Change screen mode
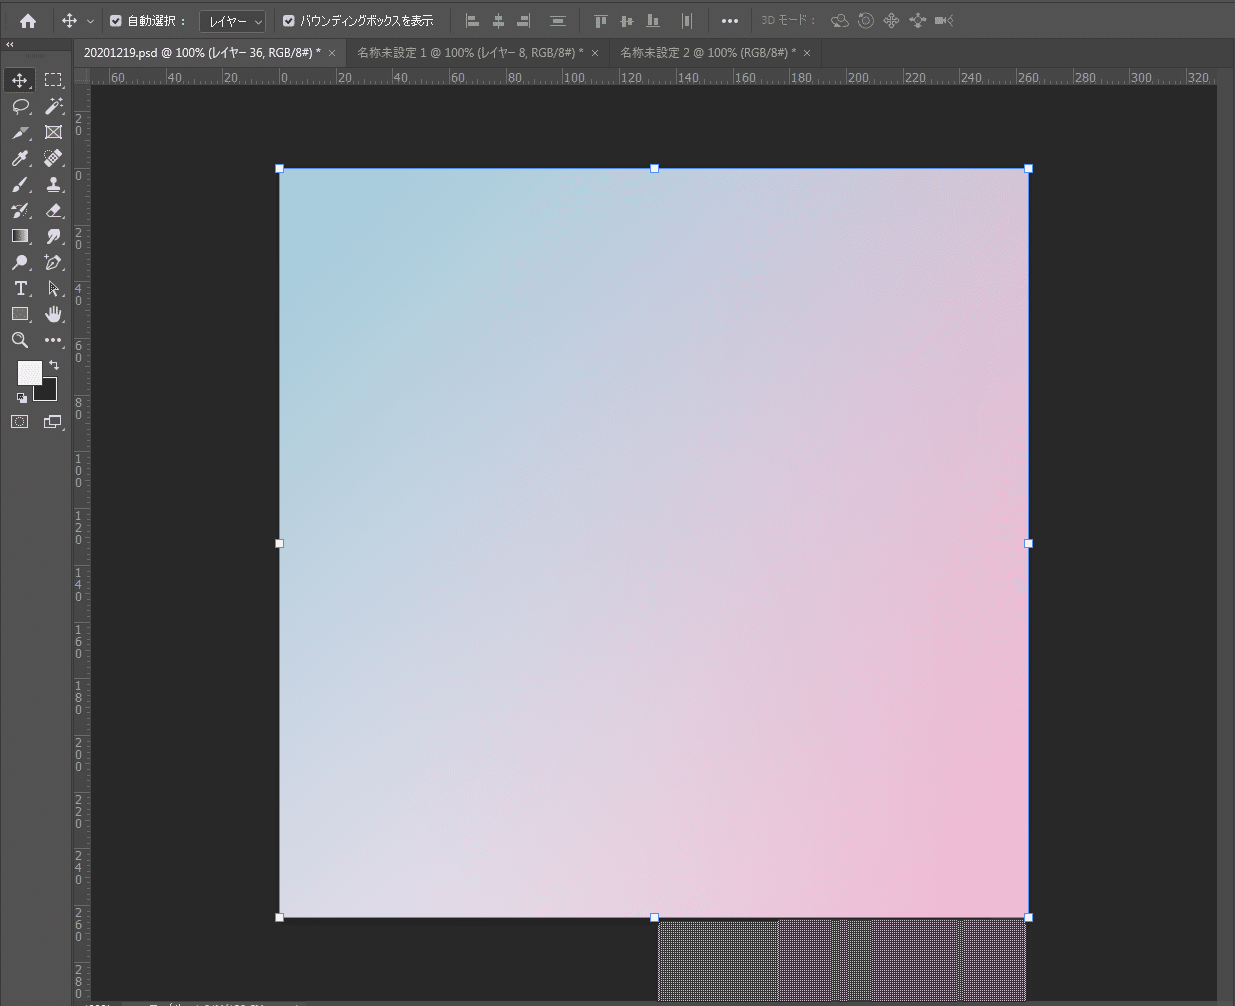The width and height of the screenshot is (1235, 1006). coord(53,422)
